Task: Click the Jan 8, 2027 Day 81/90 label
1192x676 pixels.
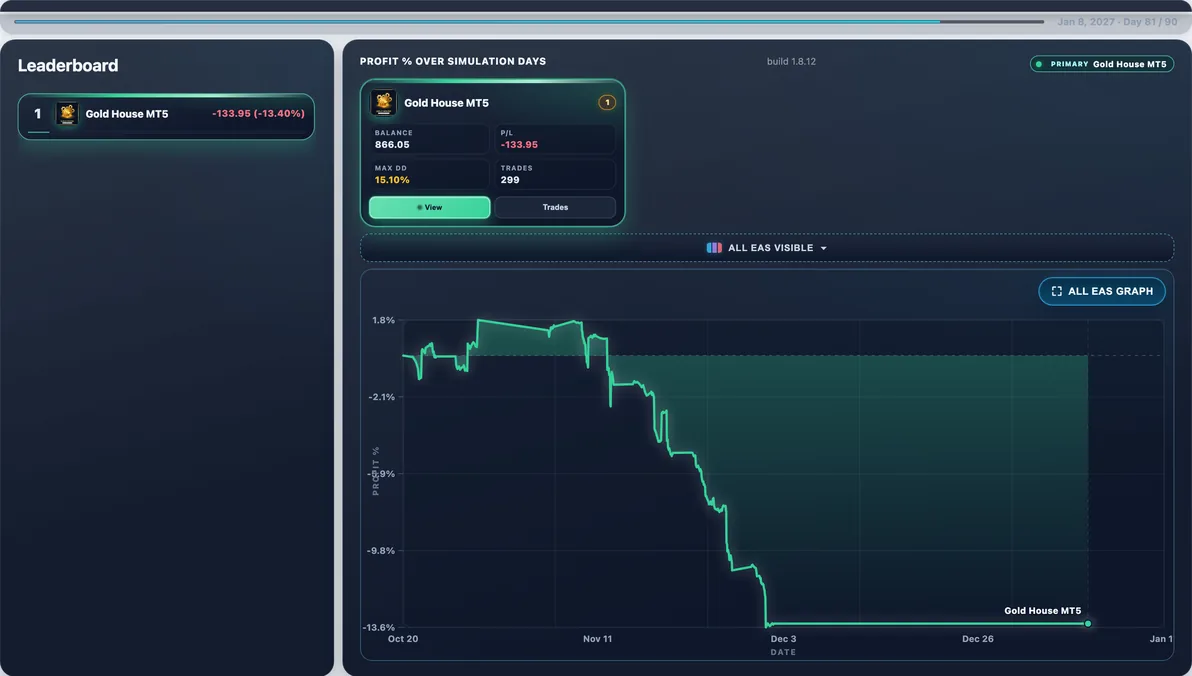Action: 1117,22
